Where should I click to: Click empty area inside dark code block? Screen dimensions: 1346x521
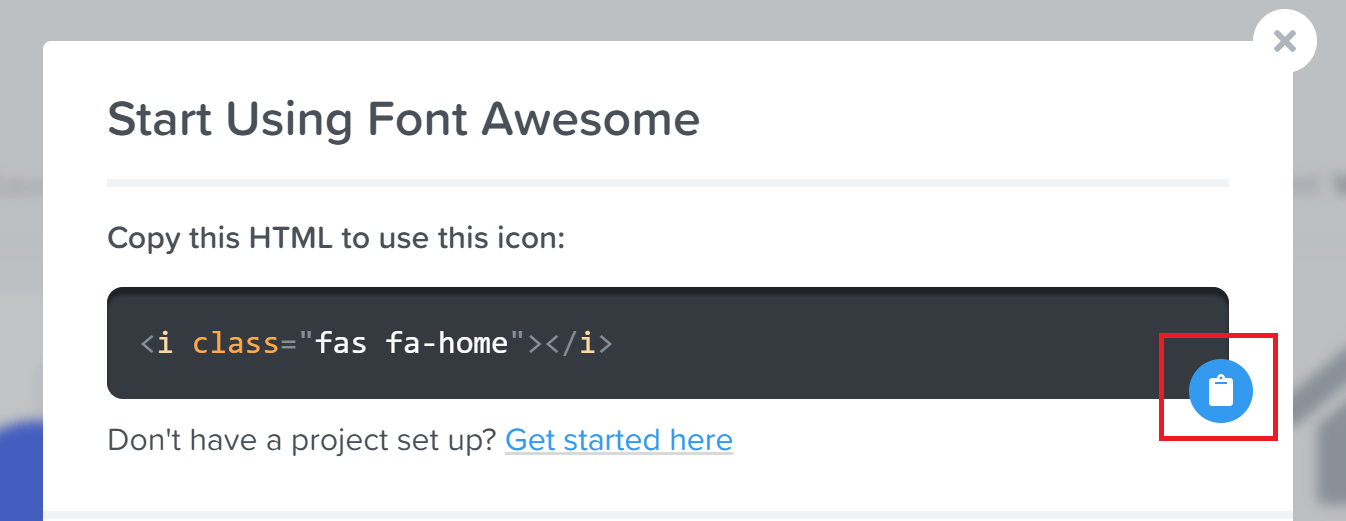tap(880, 343)
